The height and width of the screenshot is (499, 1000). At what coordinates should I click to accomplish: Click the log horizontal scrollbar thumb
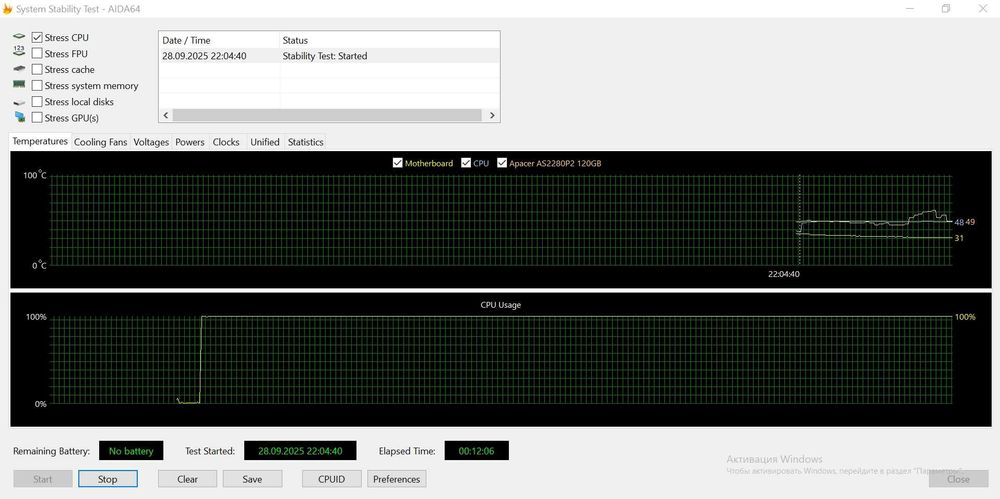[327, 115]
